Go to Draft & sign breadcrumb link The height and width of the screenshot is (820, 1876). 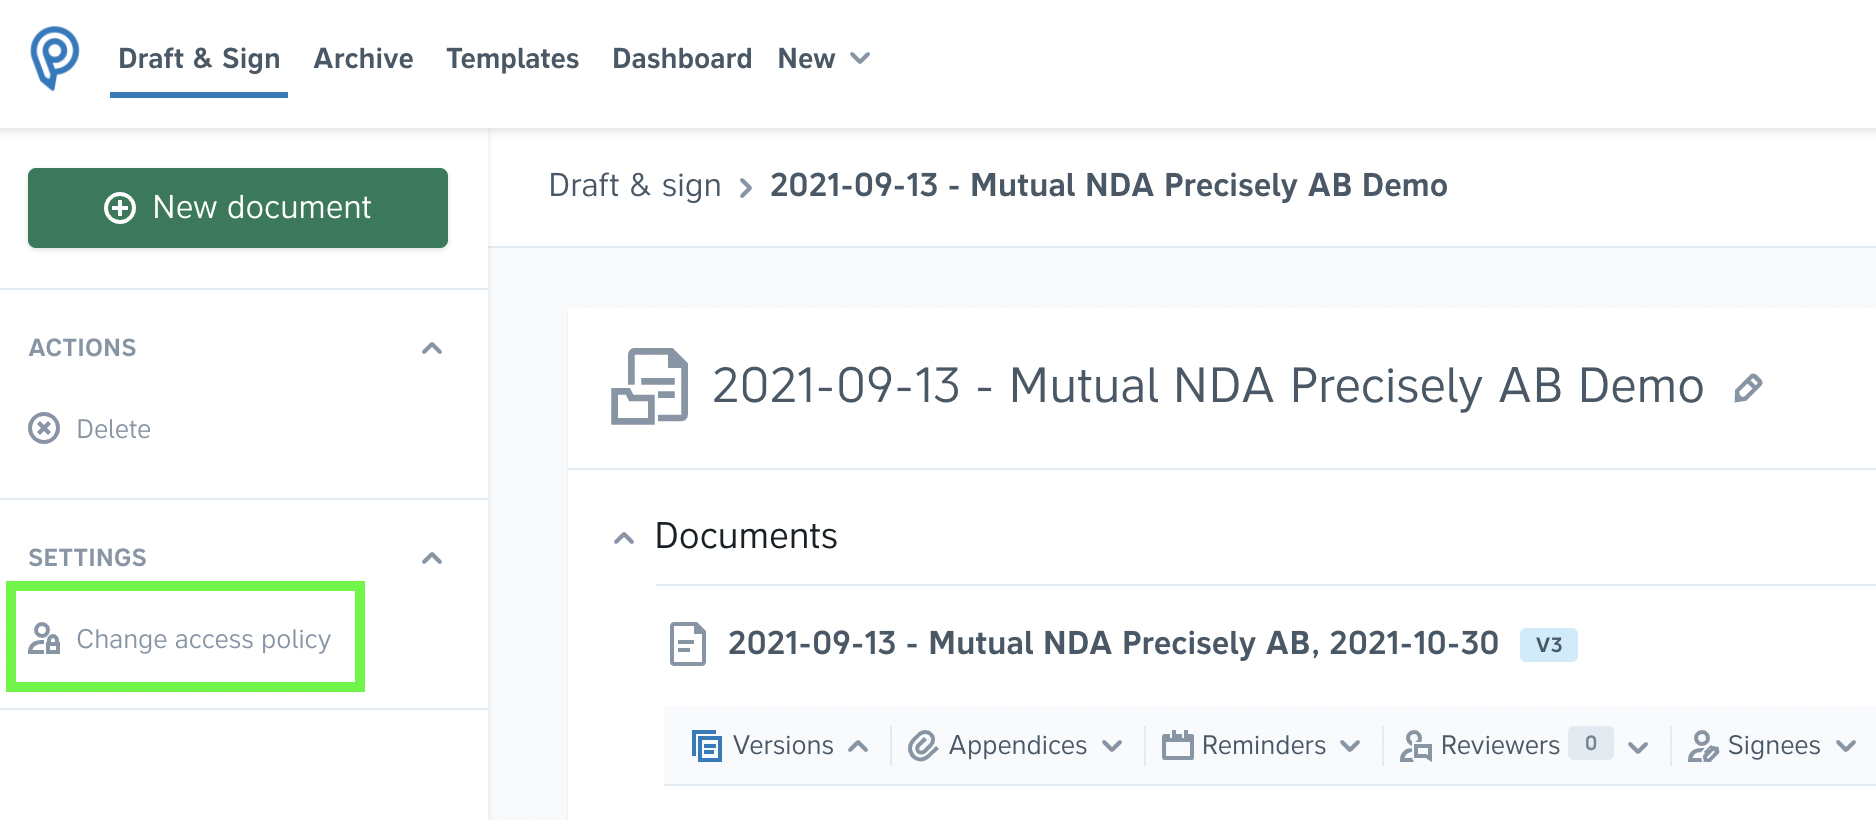click(x=635, y=185)
